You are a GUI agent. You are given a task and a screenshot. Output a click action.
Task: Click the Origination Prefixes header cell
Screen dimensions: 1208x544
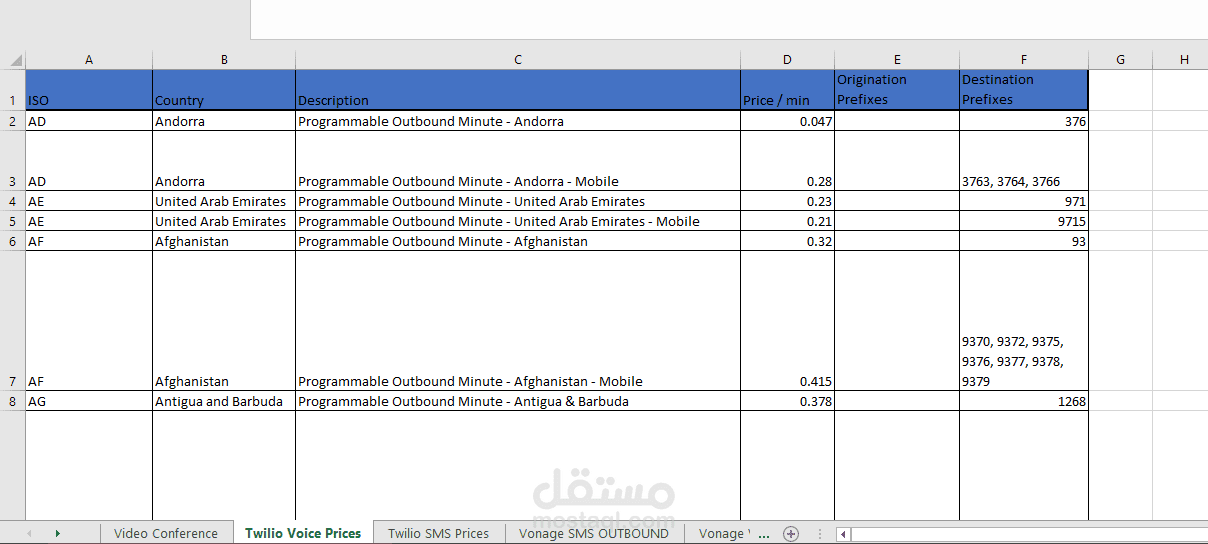[x=897, y=90]
